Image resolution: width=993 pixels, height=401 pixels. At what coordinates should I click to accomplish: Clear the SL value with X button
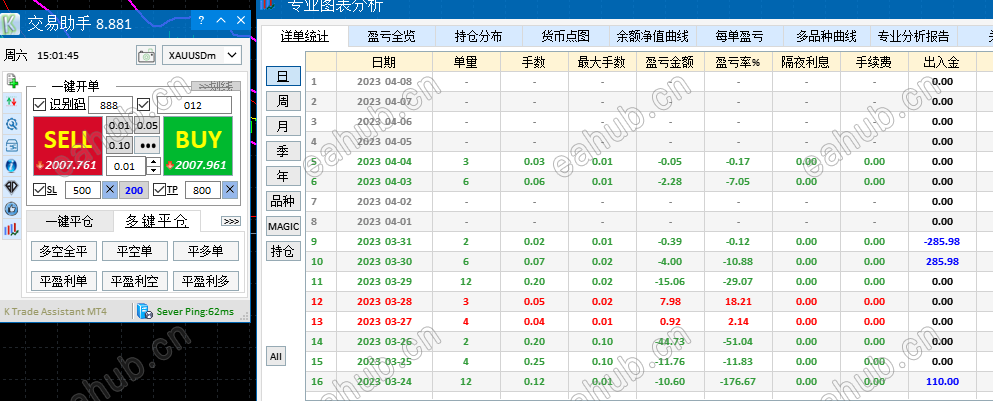coord(110,189)
